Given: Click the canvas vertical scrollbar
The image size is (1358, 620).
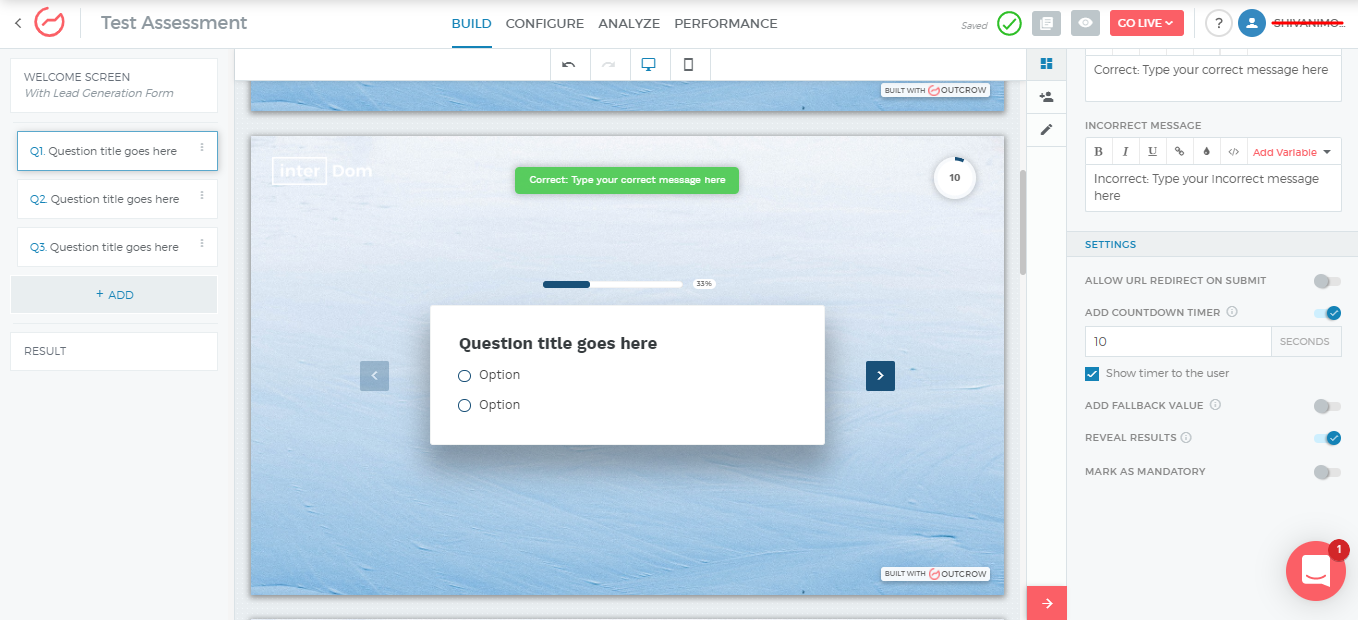Looking at the screenshot, I should pos(1022,222).
